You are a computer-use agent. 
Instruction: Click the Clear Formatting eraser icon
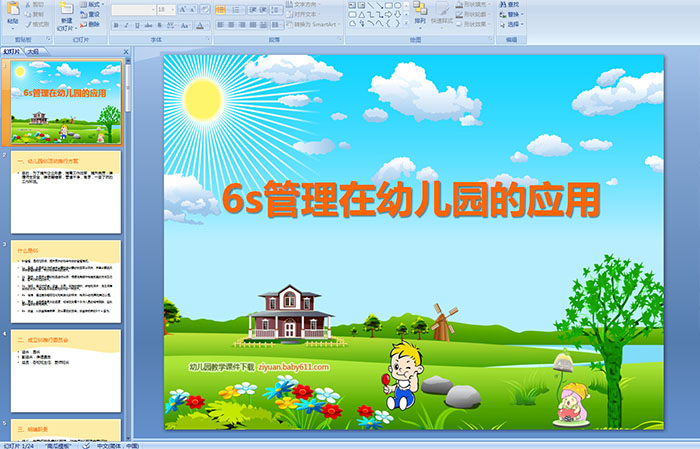point(205,9)
